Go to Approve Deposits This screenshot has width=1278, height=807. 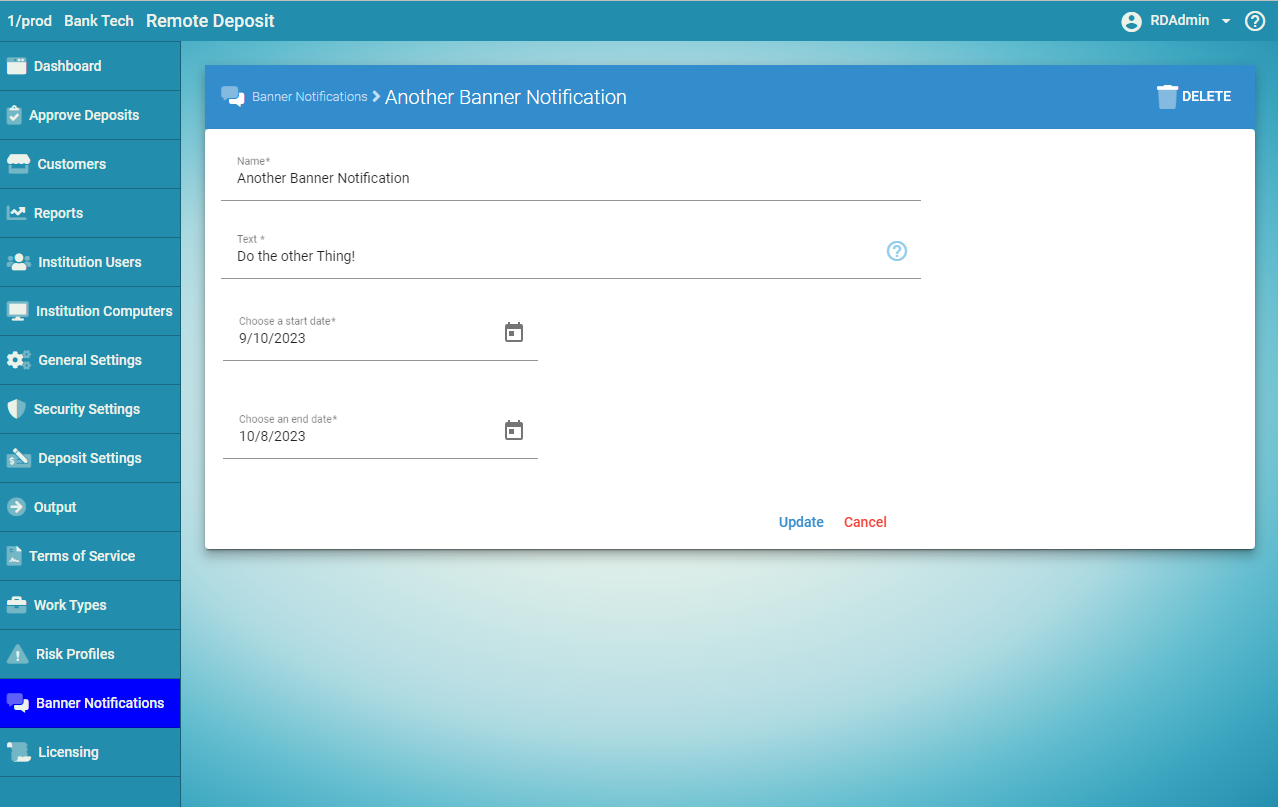point(90,115)
